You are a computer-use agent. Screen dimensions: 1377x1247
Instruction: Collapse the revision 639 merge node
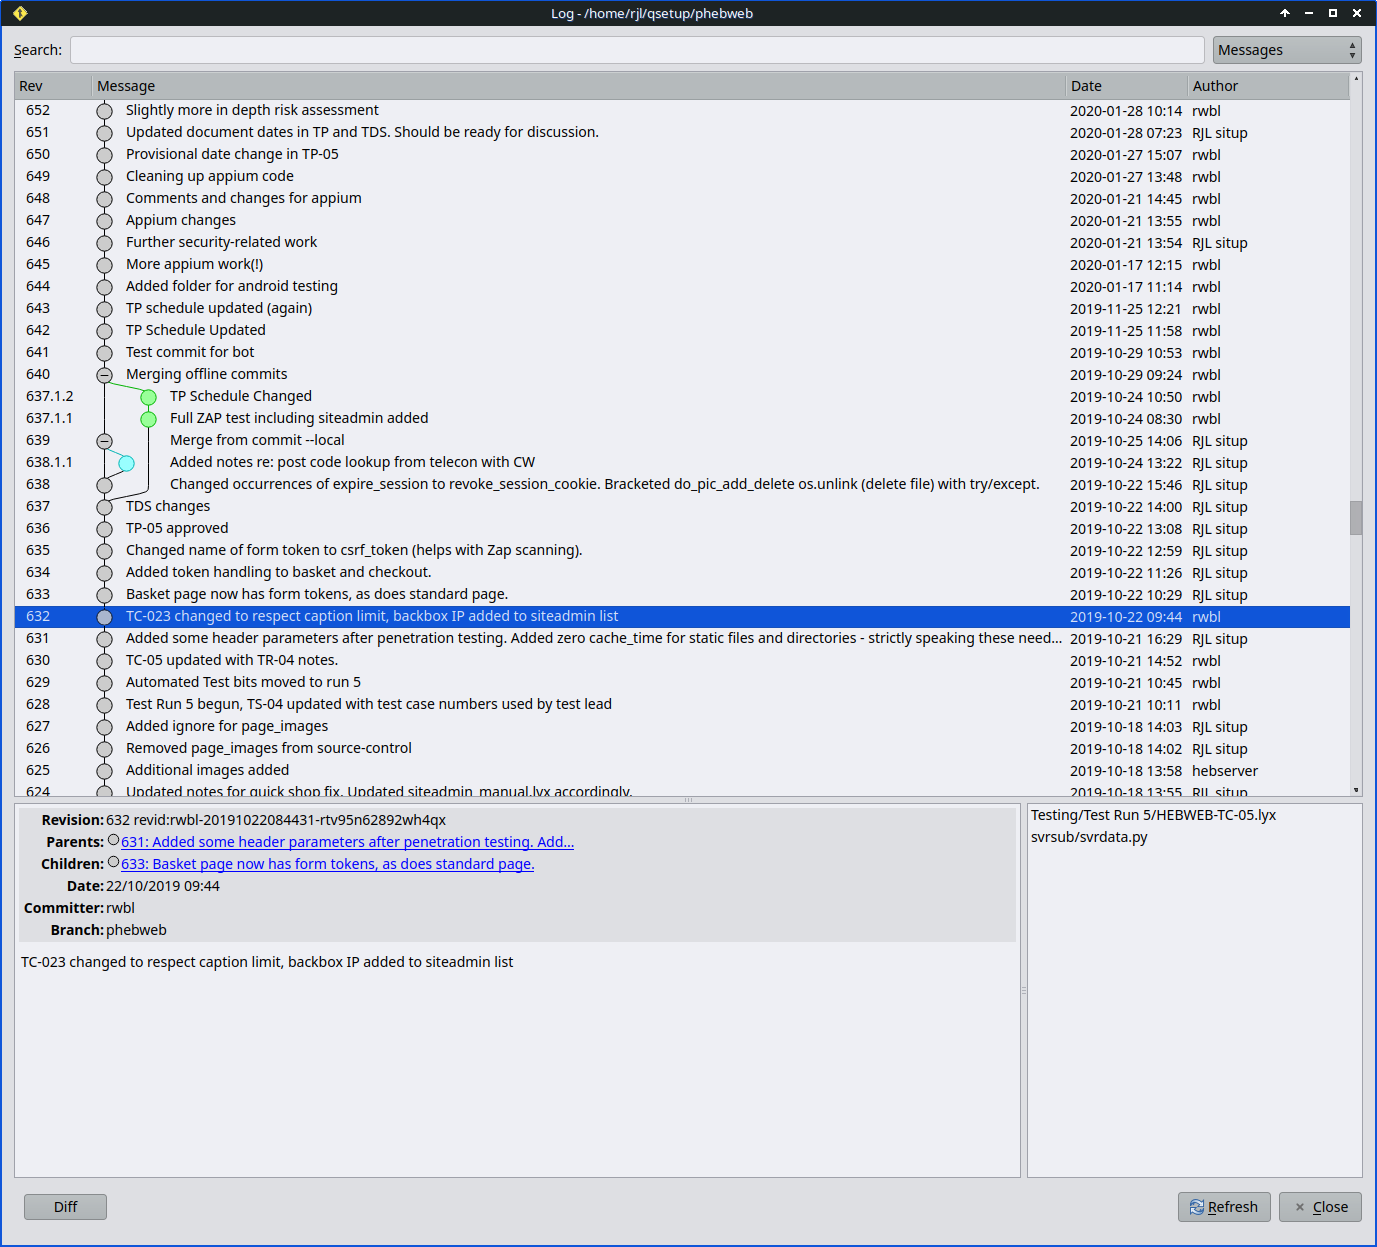click(x=104, y=441)
